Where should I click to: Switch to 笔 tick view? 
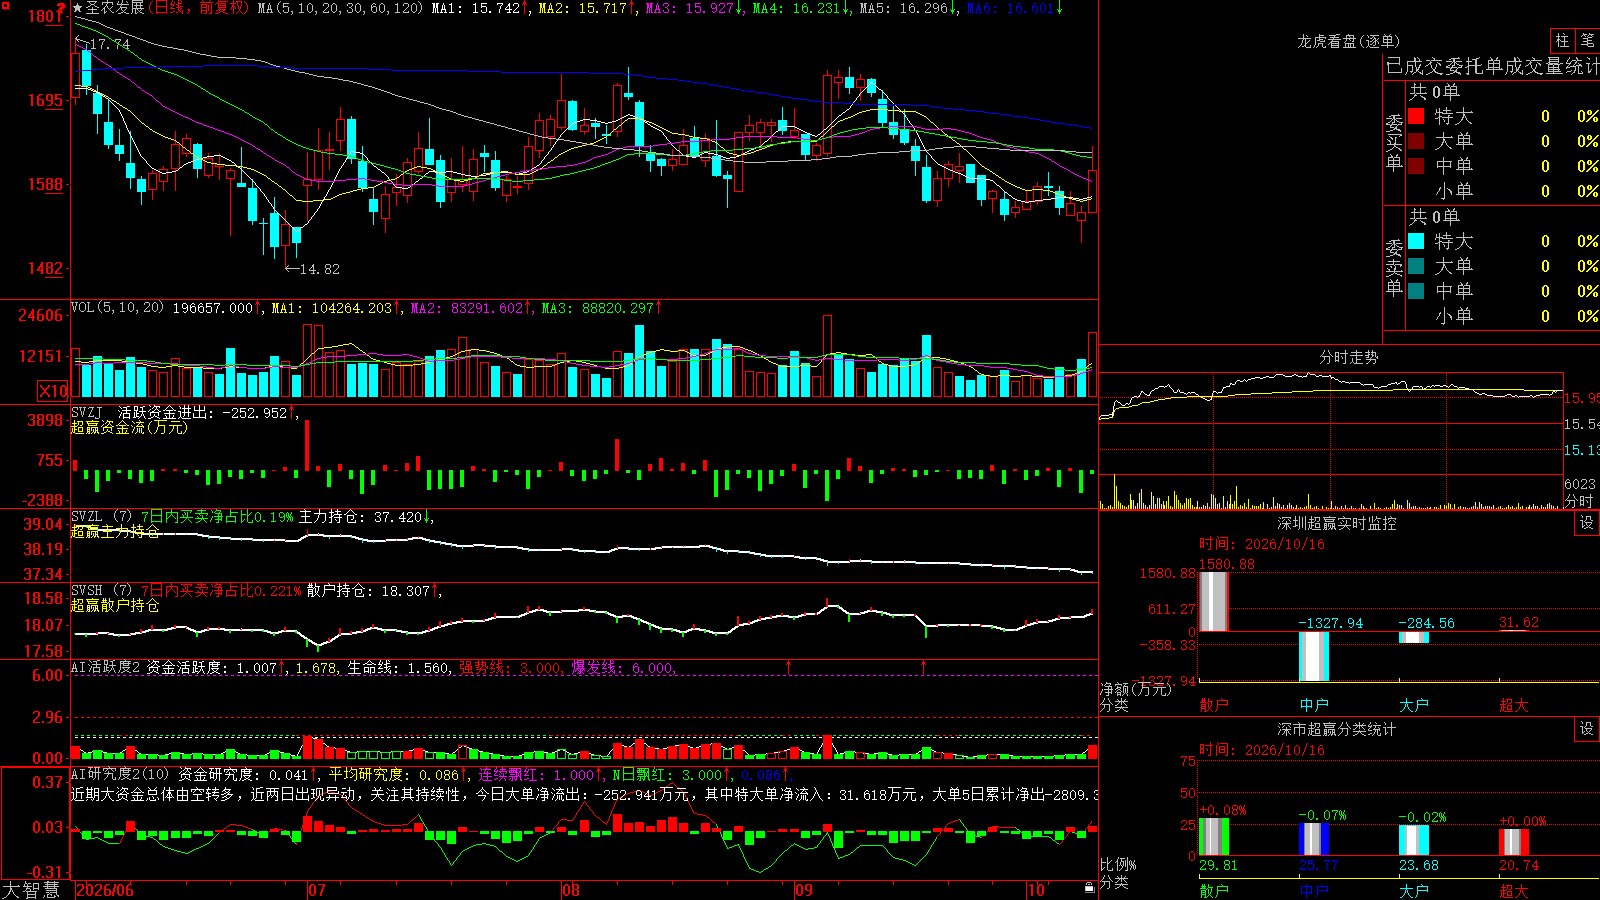tap(1587, 40)
